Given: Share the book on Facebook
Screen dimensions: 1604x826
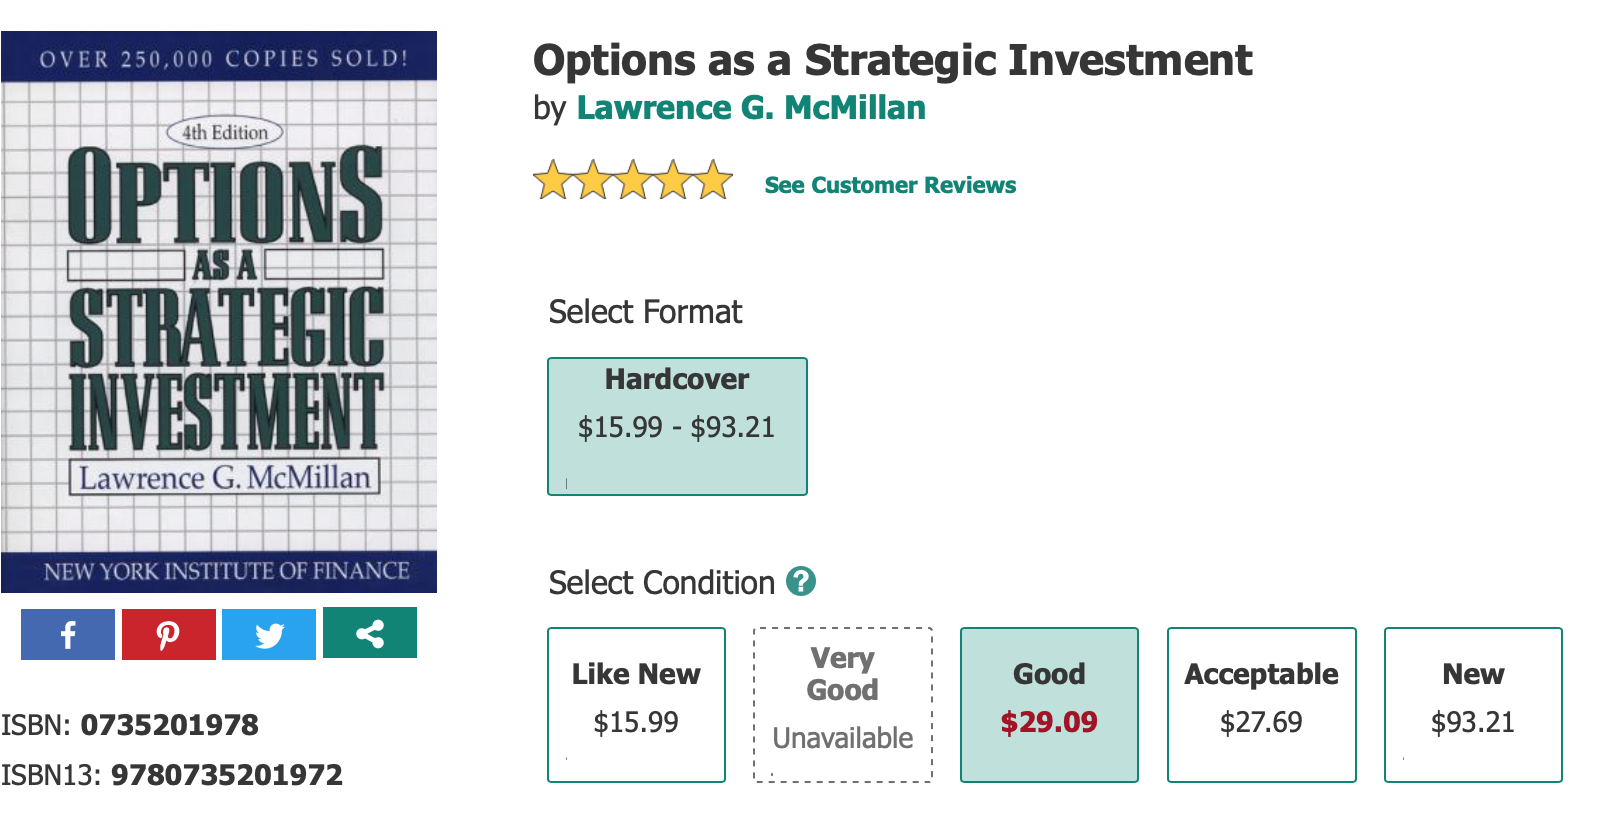Looking at the screenshot, I should pos(68,634).
